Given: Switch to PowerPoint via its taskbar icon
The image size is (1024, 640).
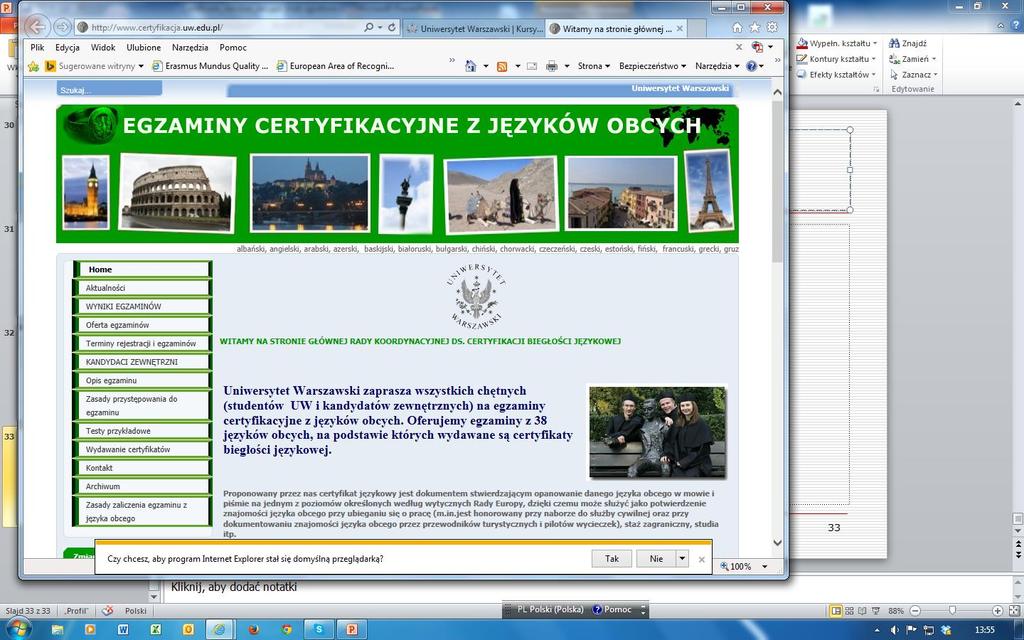Looking at the screenshot, I should [351, 629].
